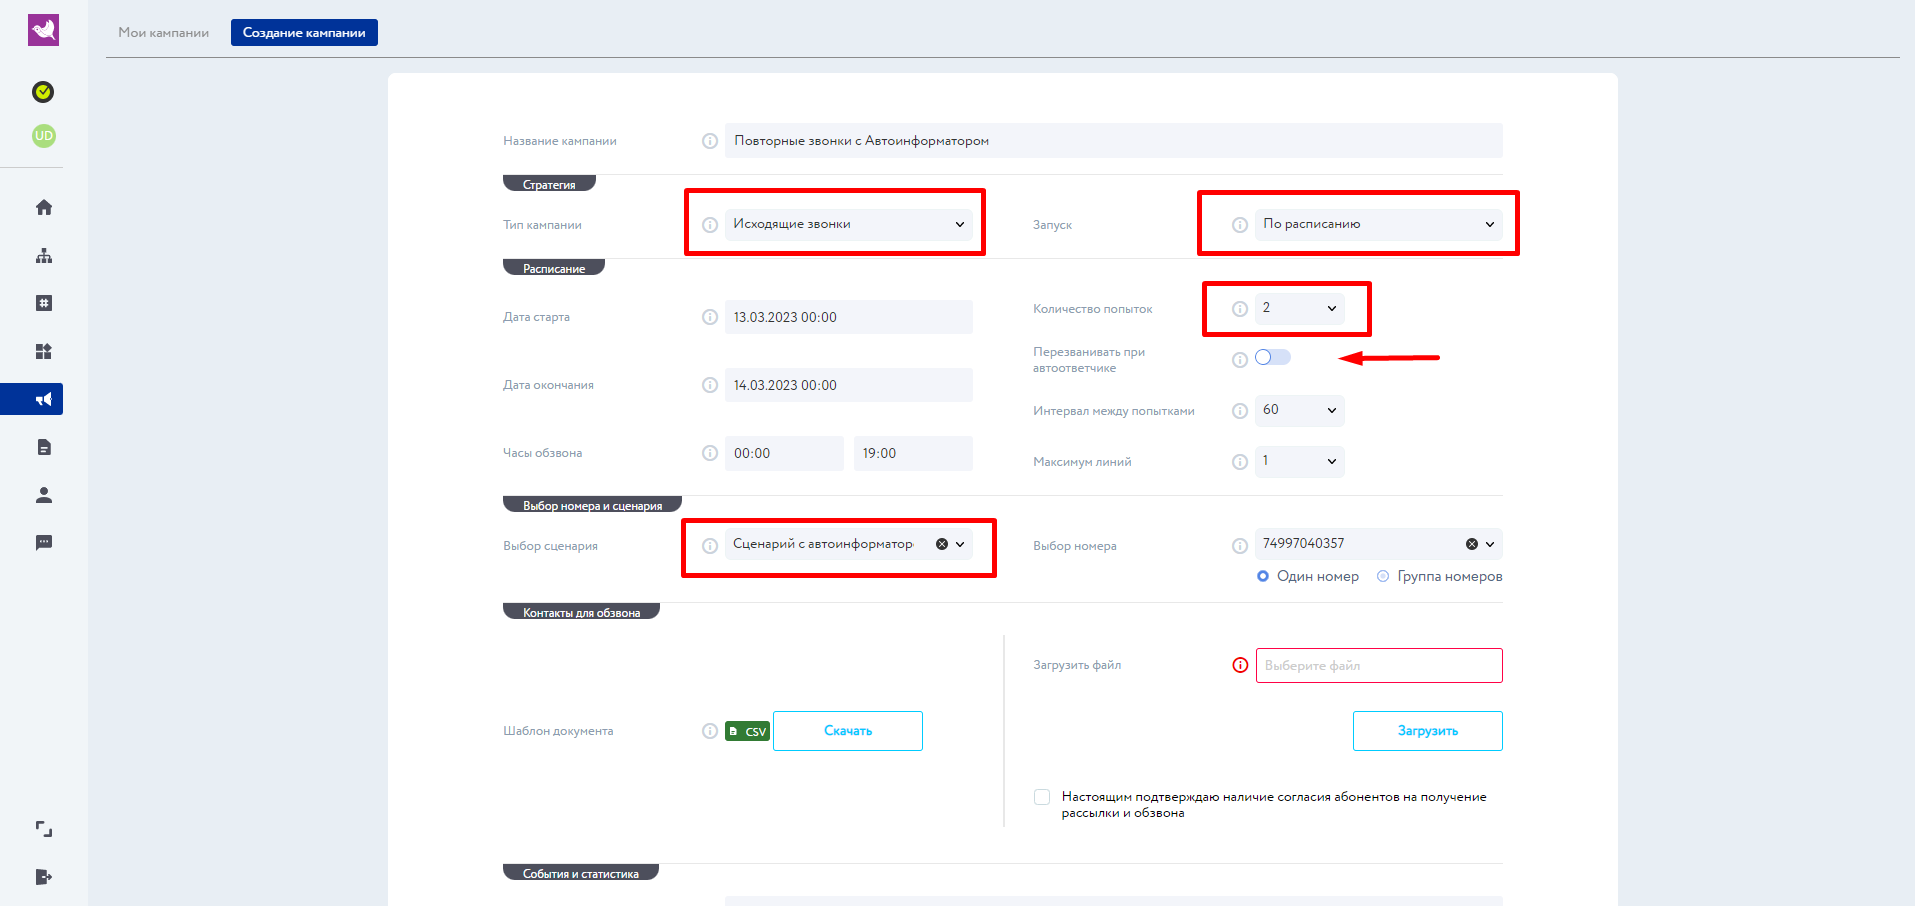
Task: Open the hierarchy structure sidebar icon
Action: pyautogui.click(x=44, y=256)
